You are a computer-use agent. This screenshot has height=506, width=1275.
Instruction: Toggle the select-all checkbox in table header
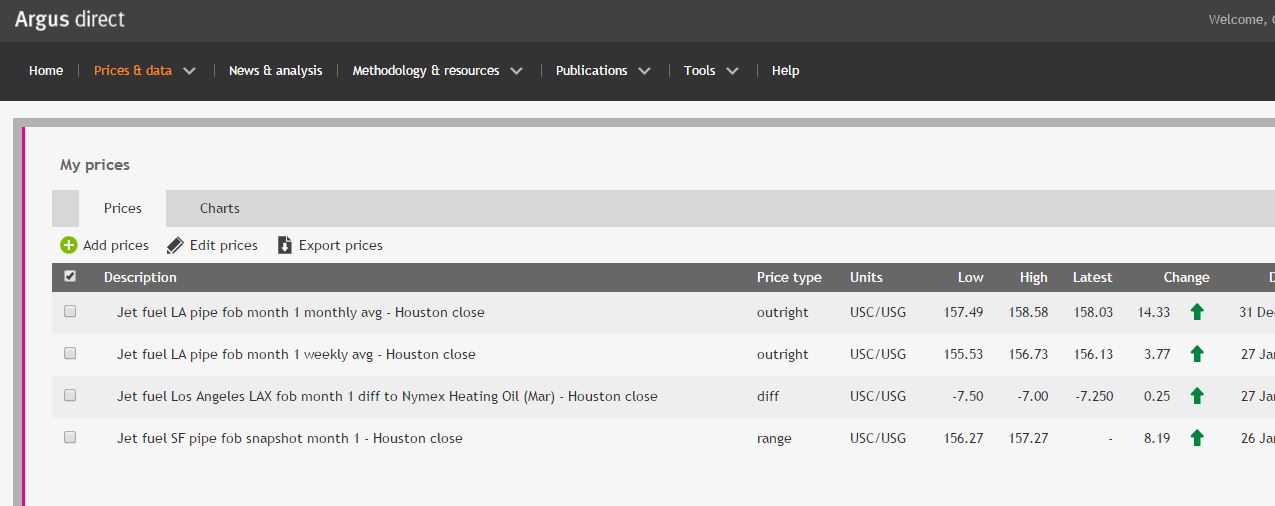[70, 277]
